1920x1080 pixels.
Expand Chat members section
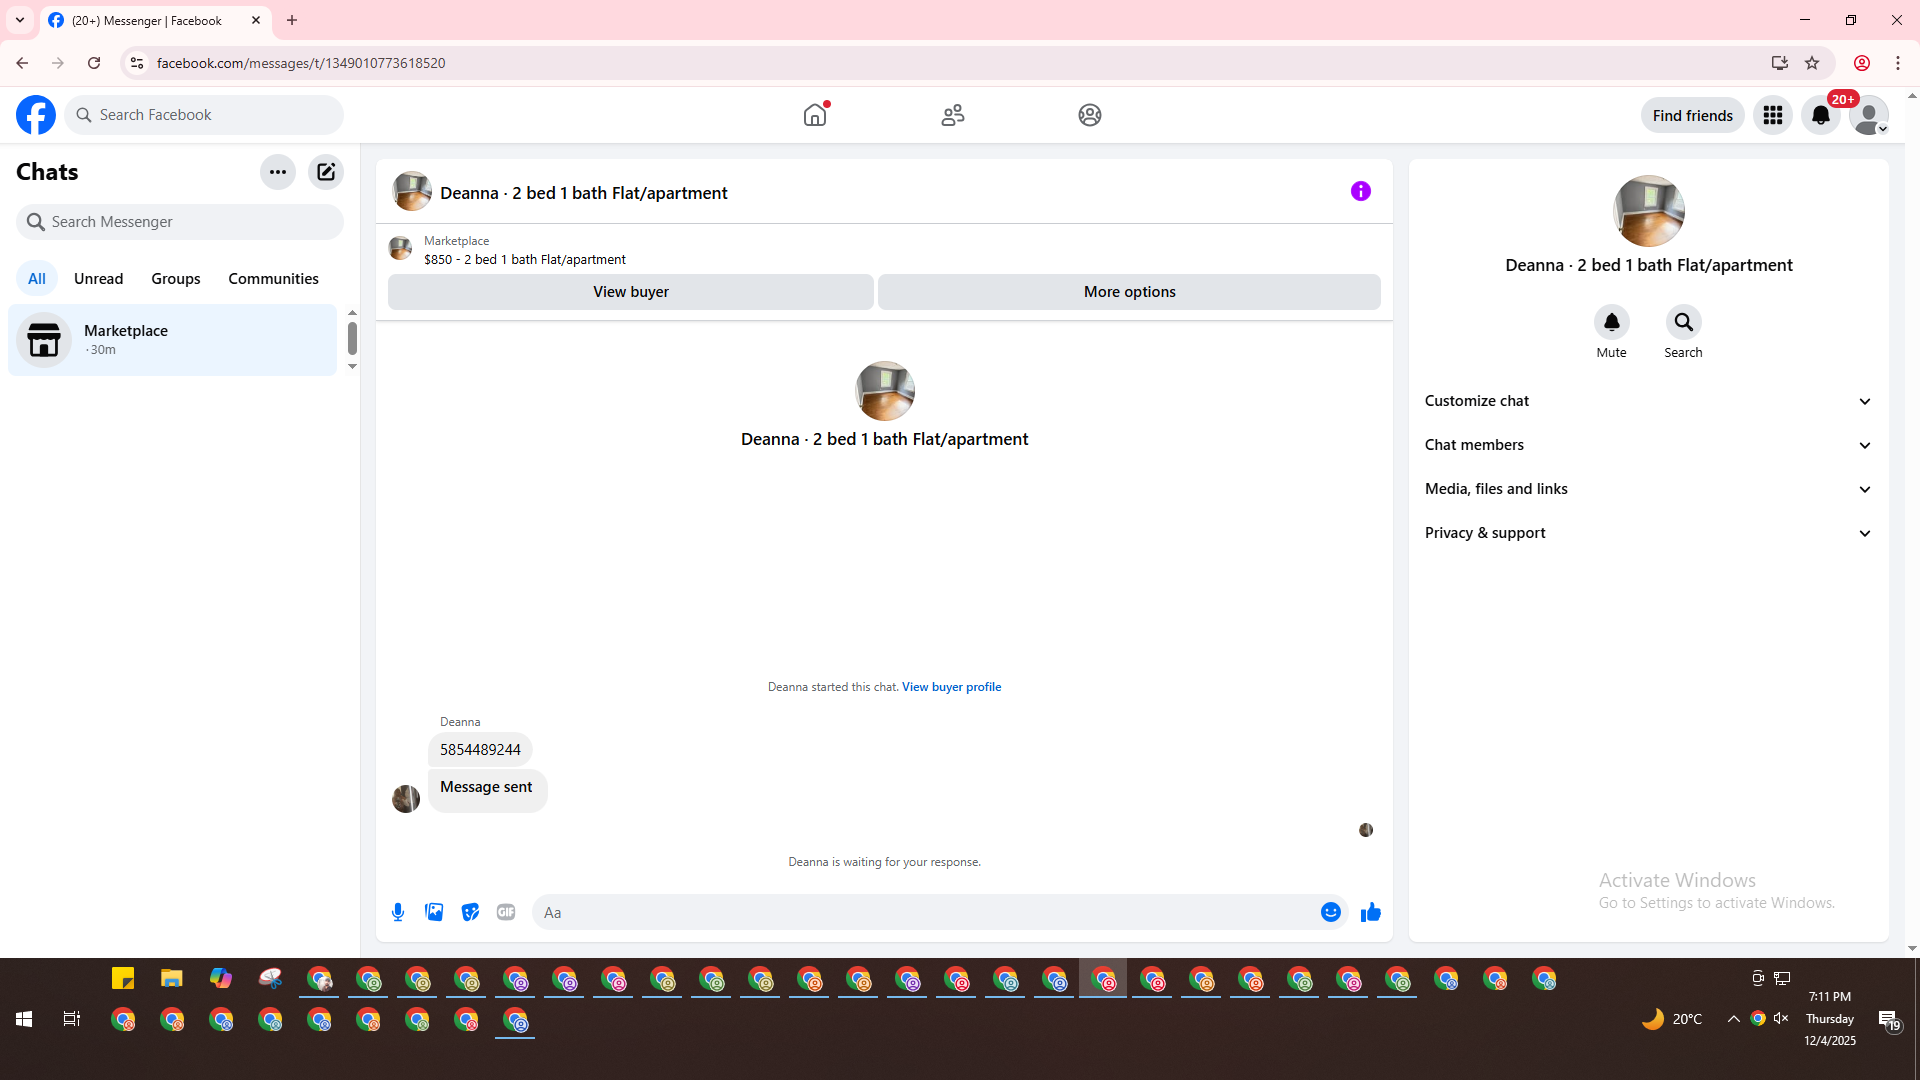(1648, 445)
